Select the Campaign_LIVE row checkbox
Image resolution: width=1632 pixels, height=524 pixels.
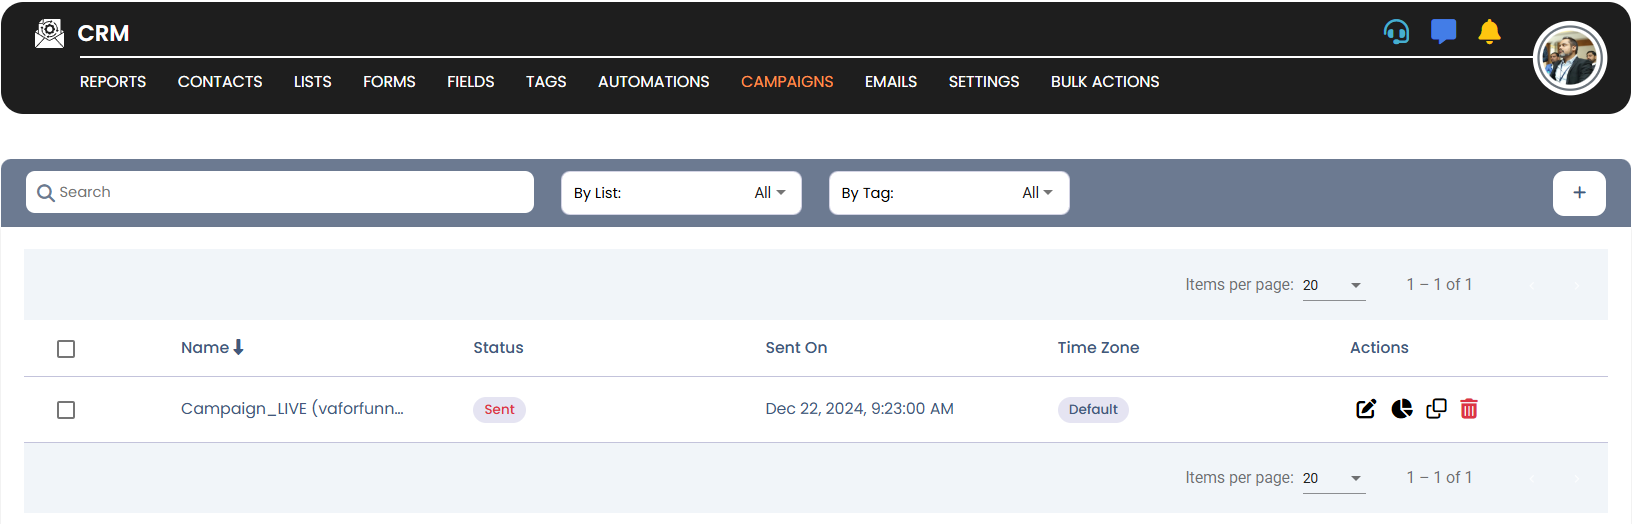tap(66, 410)
